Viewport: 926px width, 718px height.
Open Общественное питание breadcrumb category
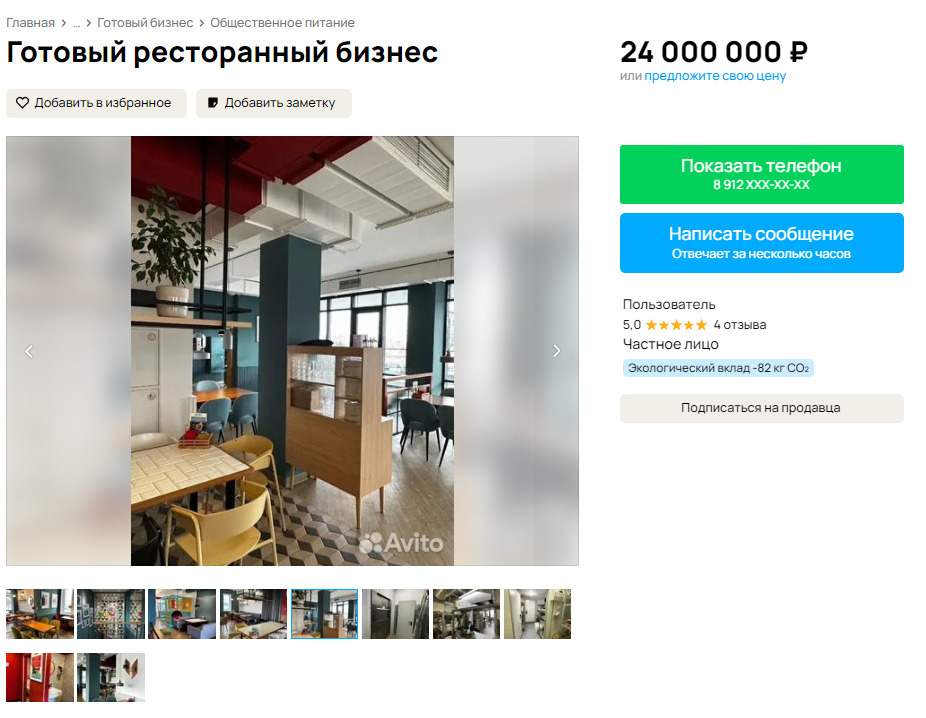282,23
